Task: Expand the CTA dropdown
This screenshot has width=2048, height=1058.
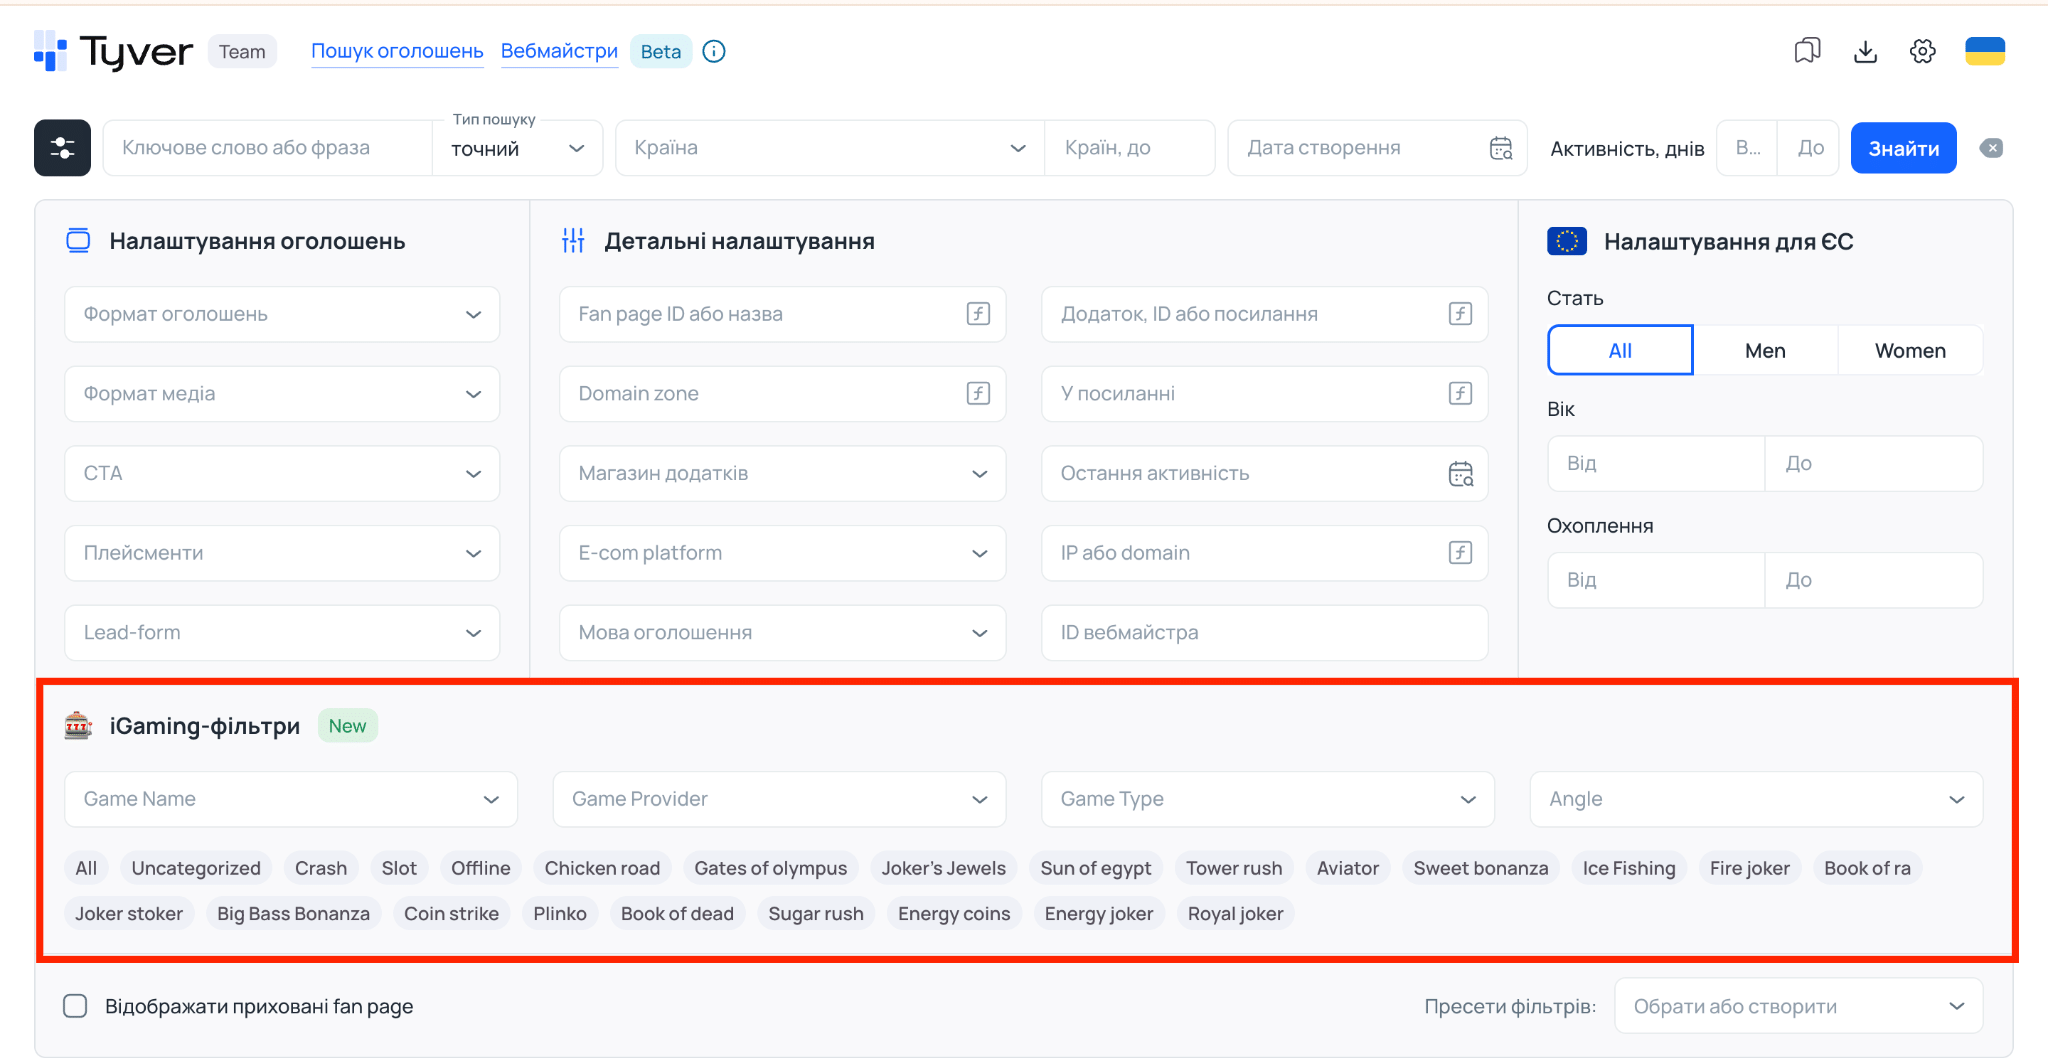Action: pos(282,473)
